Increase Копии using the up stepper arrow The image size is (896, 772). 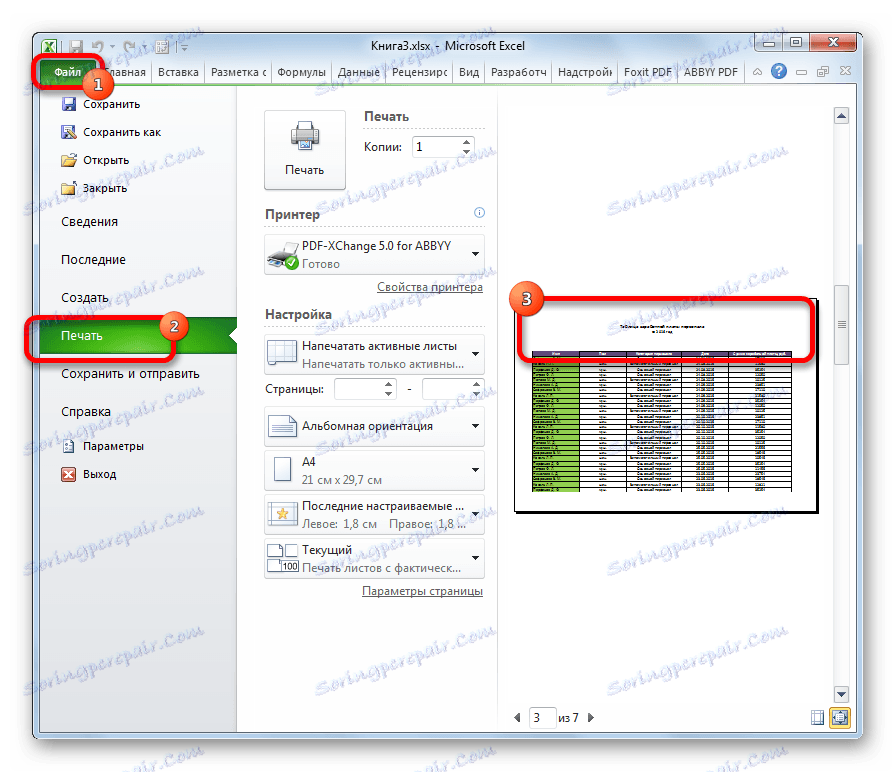point(466,141)
